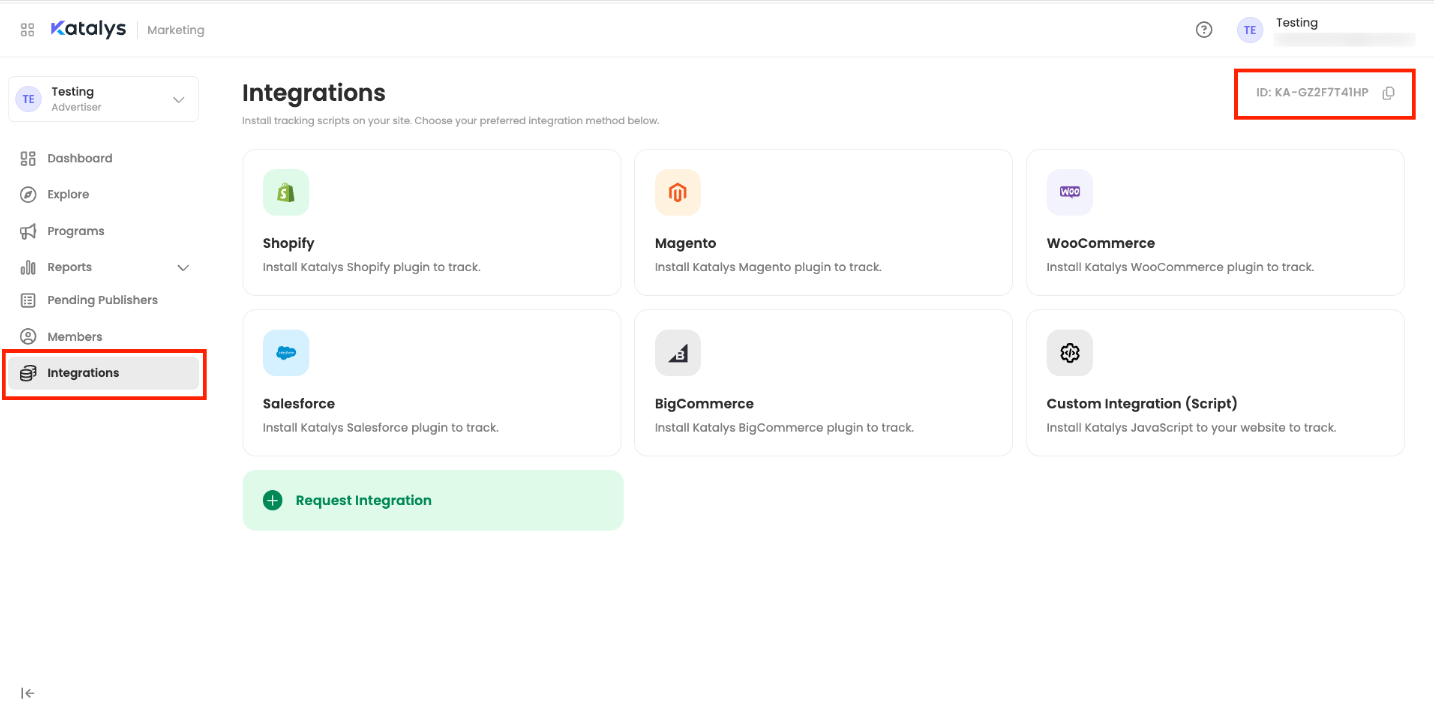Open the BigCommerce integration card
Screen dimensions: 1434x720
(823, 383)
